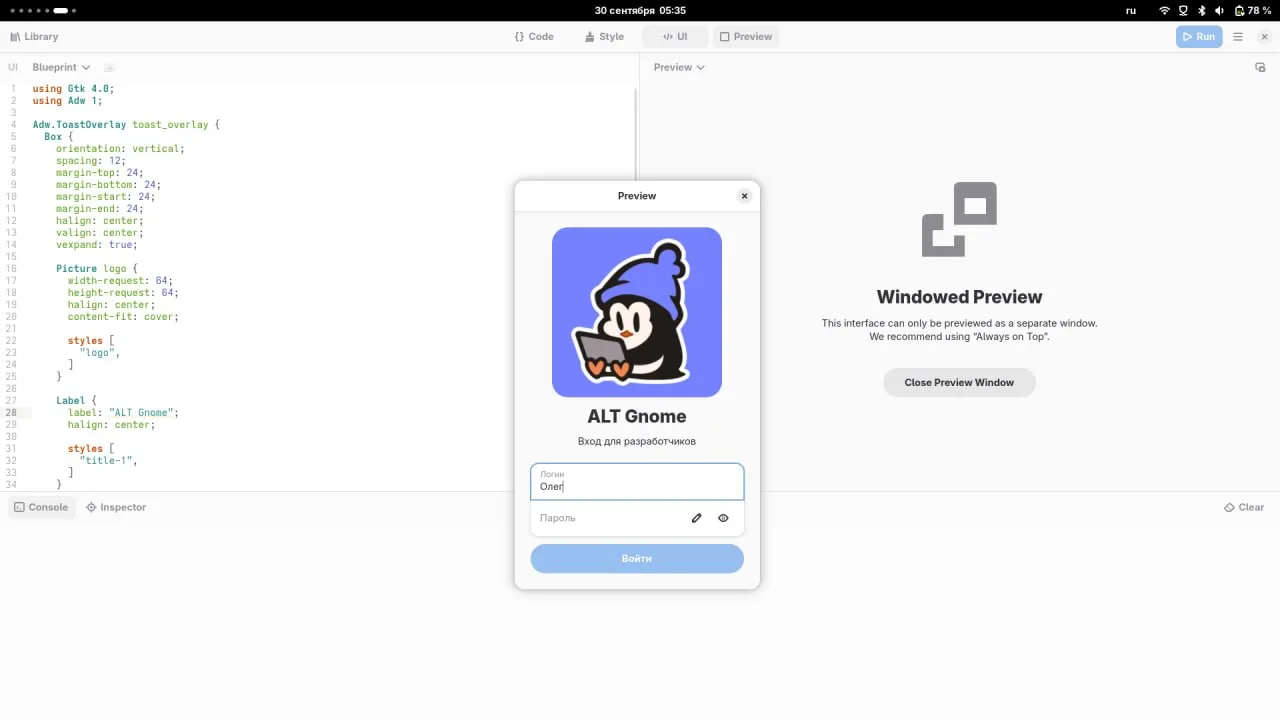Viewport: 1280px width, 720px height.
Task: Switch to the Inspector tab
Action: pyautogui.click(x=116, y=507)
